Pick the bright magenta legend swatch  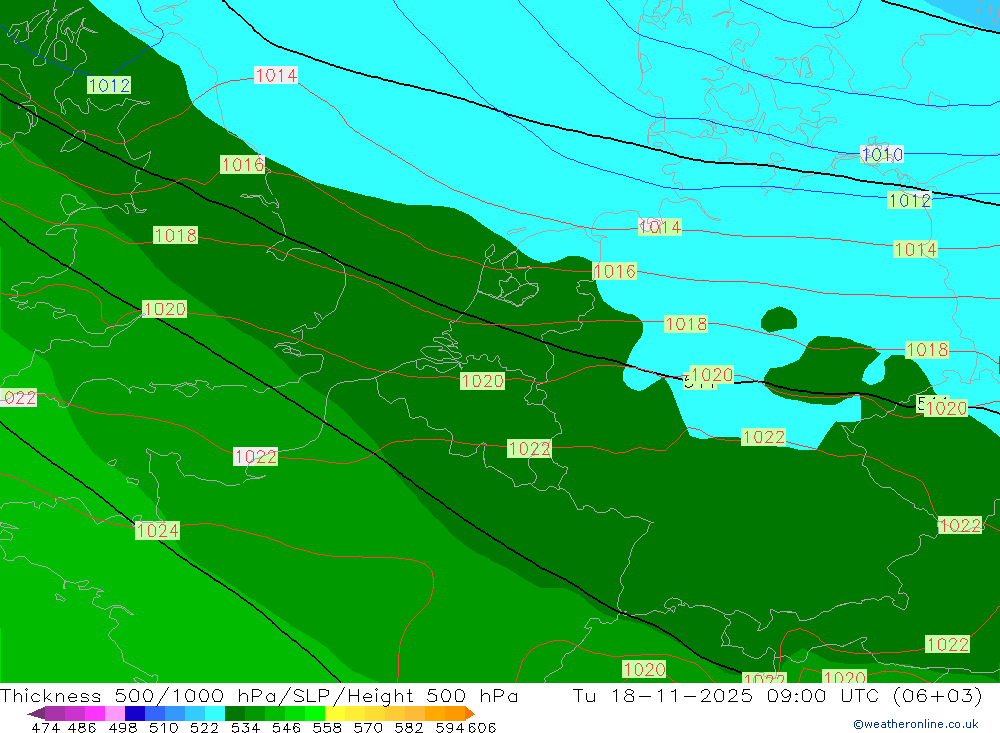(95, 713)
